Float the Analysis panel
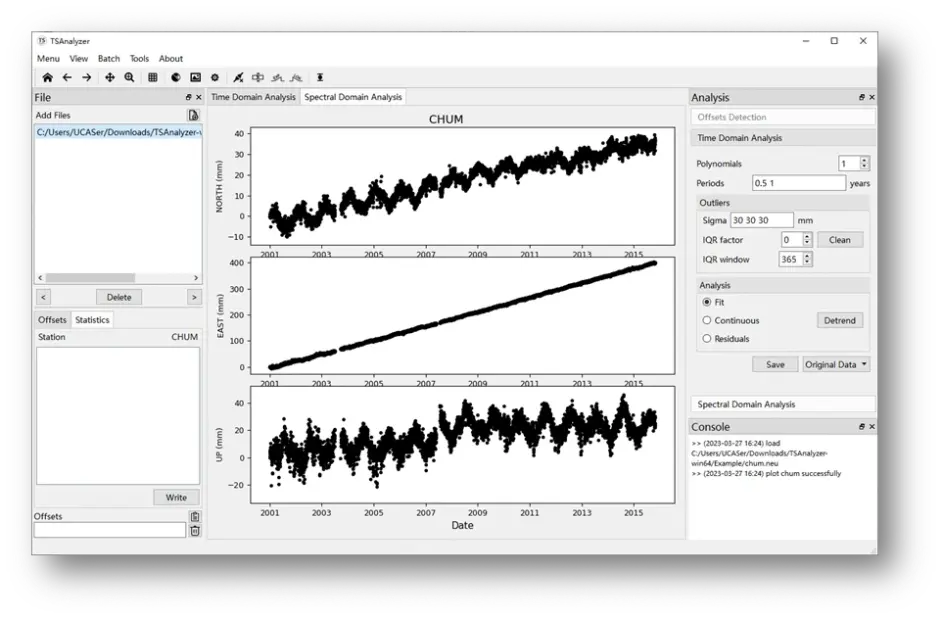Image resolution: width=942 pixels, height=619 pixels. pyautogui.click(x=862, y=97)
